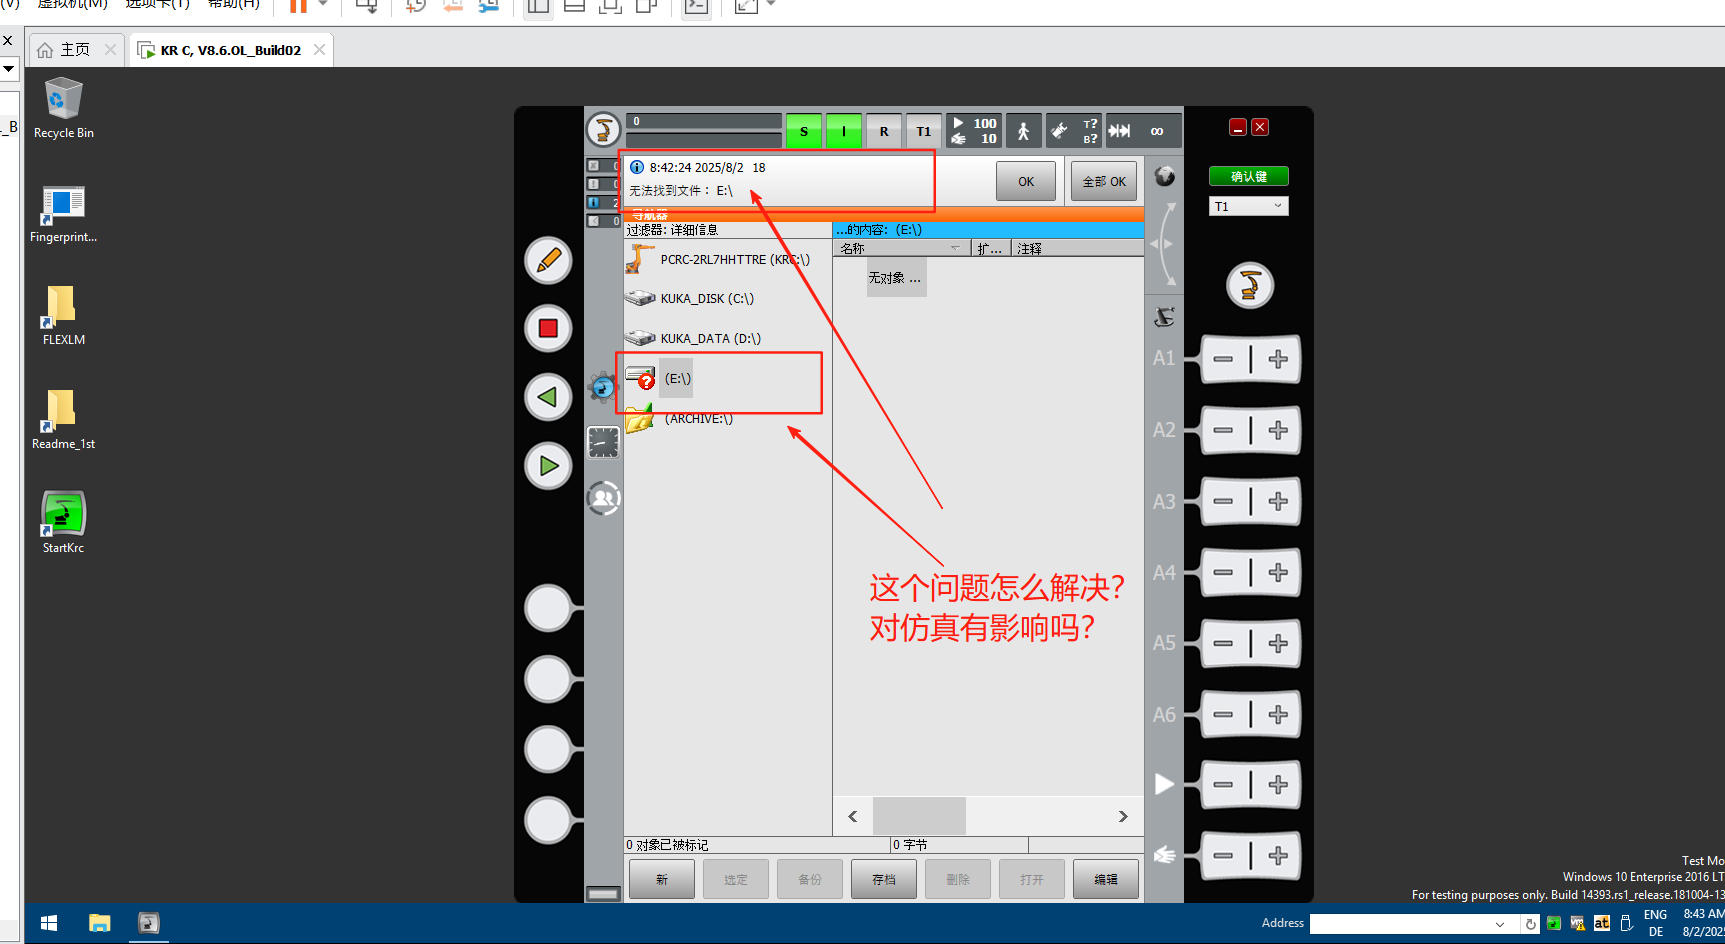Click the A3 minus jog key
Image resolution: width=1725 pixels, height=944 pixels.
pyautogui.click(x=1223, y=501)
